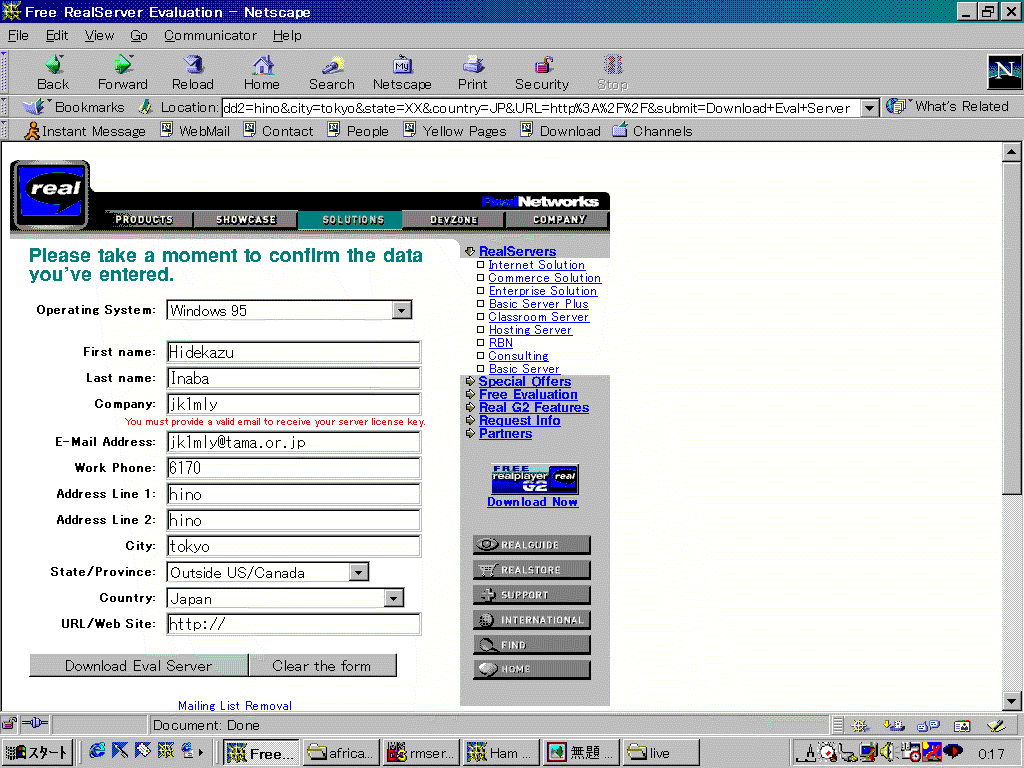Click the status bar security lock icon
1024x768 pixels.
pyautogui.click(x=9, y=724)
